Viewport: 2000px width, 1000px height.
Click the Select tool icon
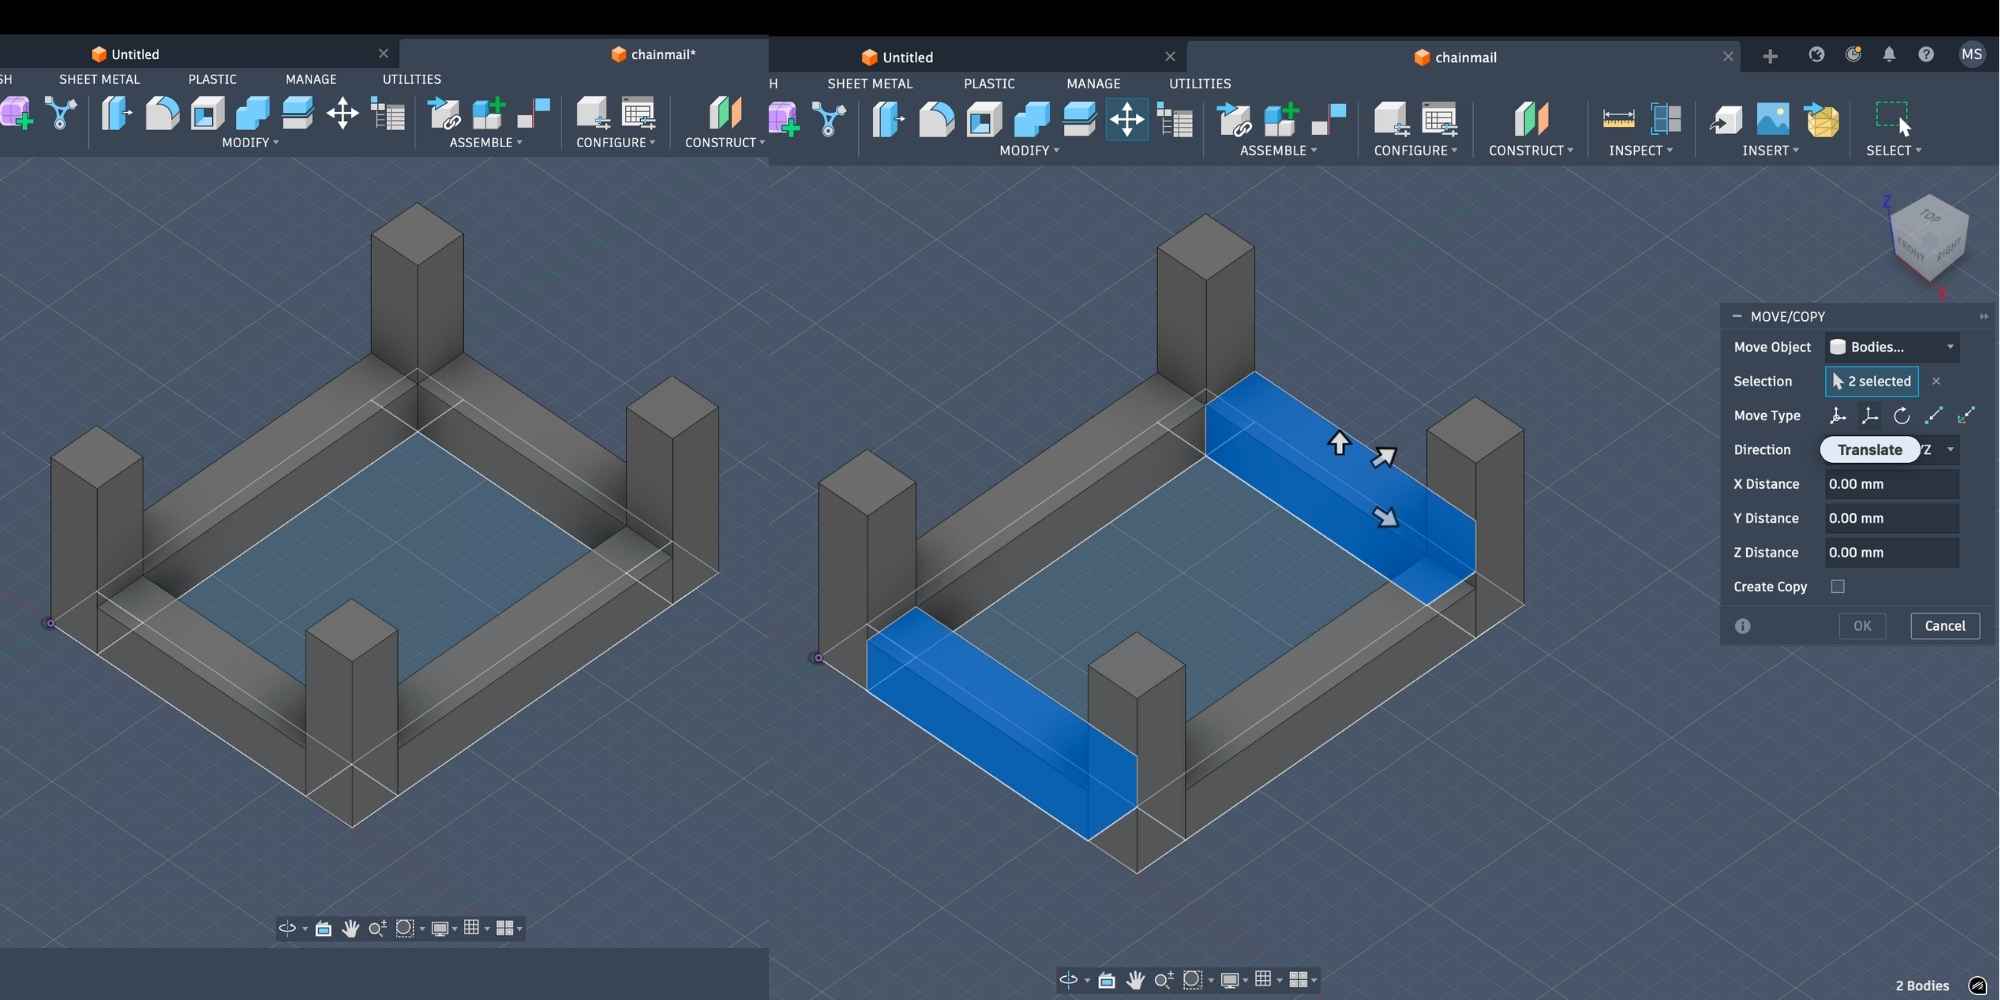point(1893,118)
